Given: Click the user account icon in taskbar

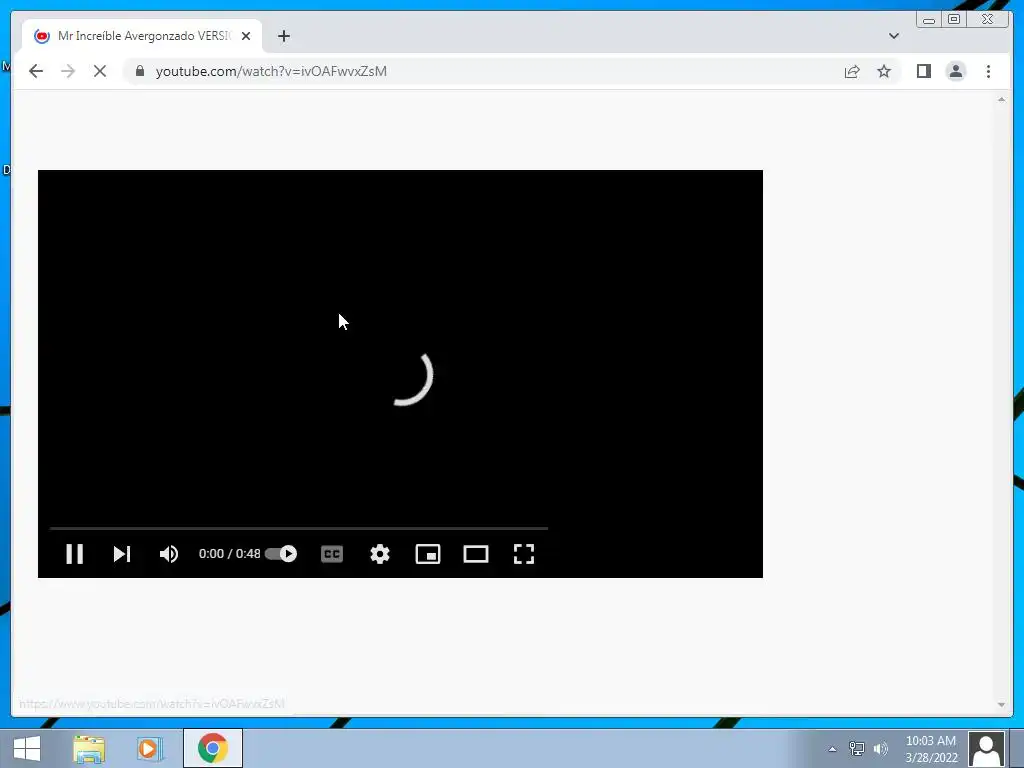Looking at the screenshot, I should 986,749.
